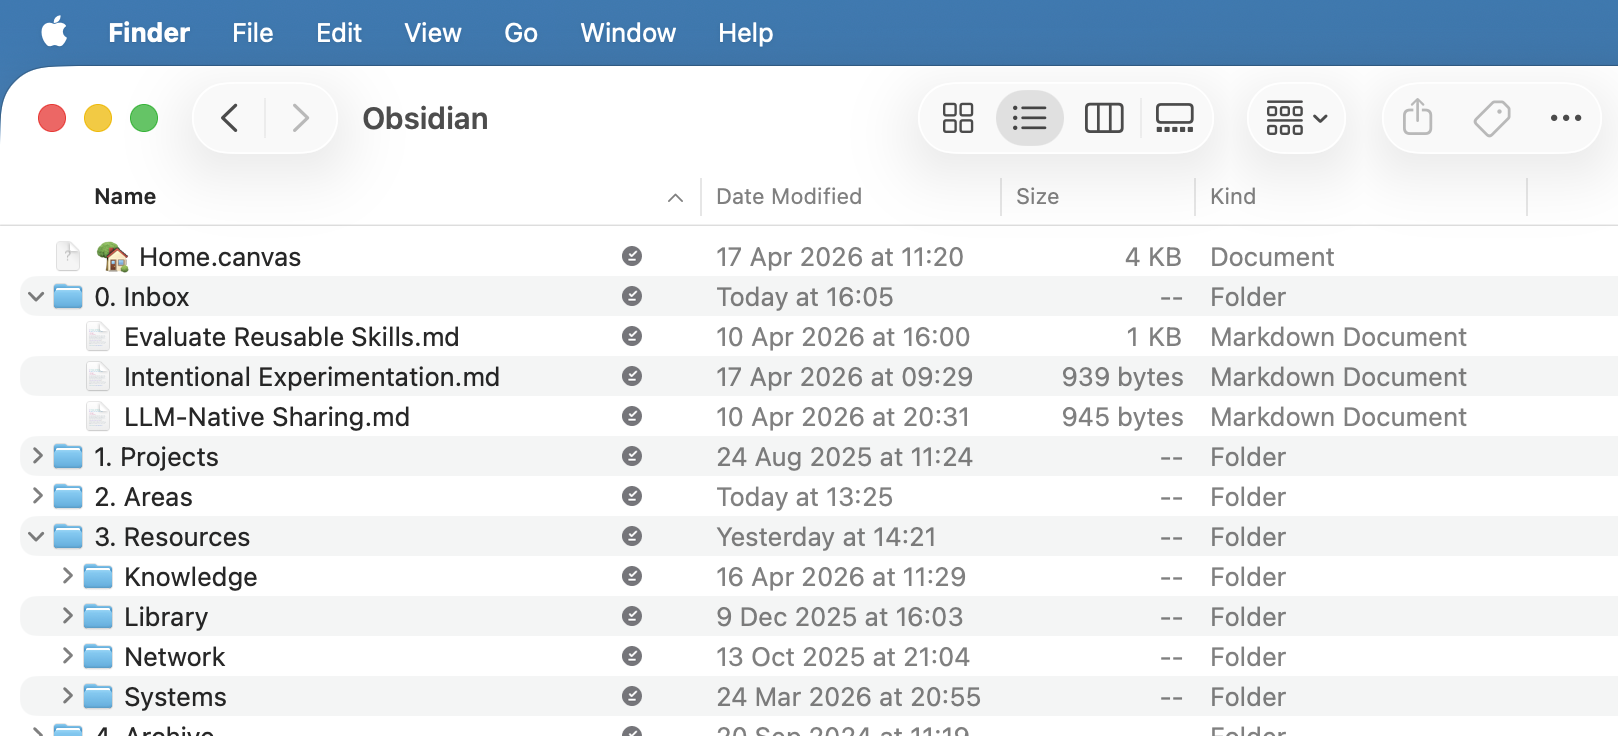This screenshot has width=1618, height=736.
Task: Open the Window menu
Action: coord(628,33)
